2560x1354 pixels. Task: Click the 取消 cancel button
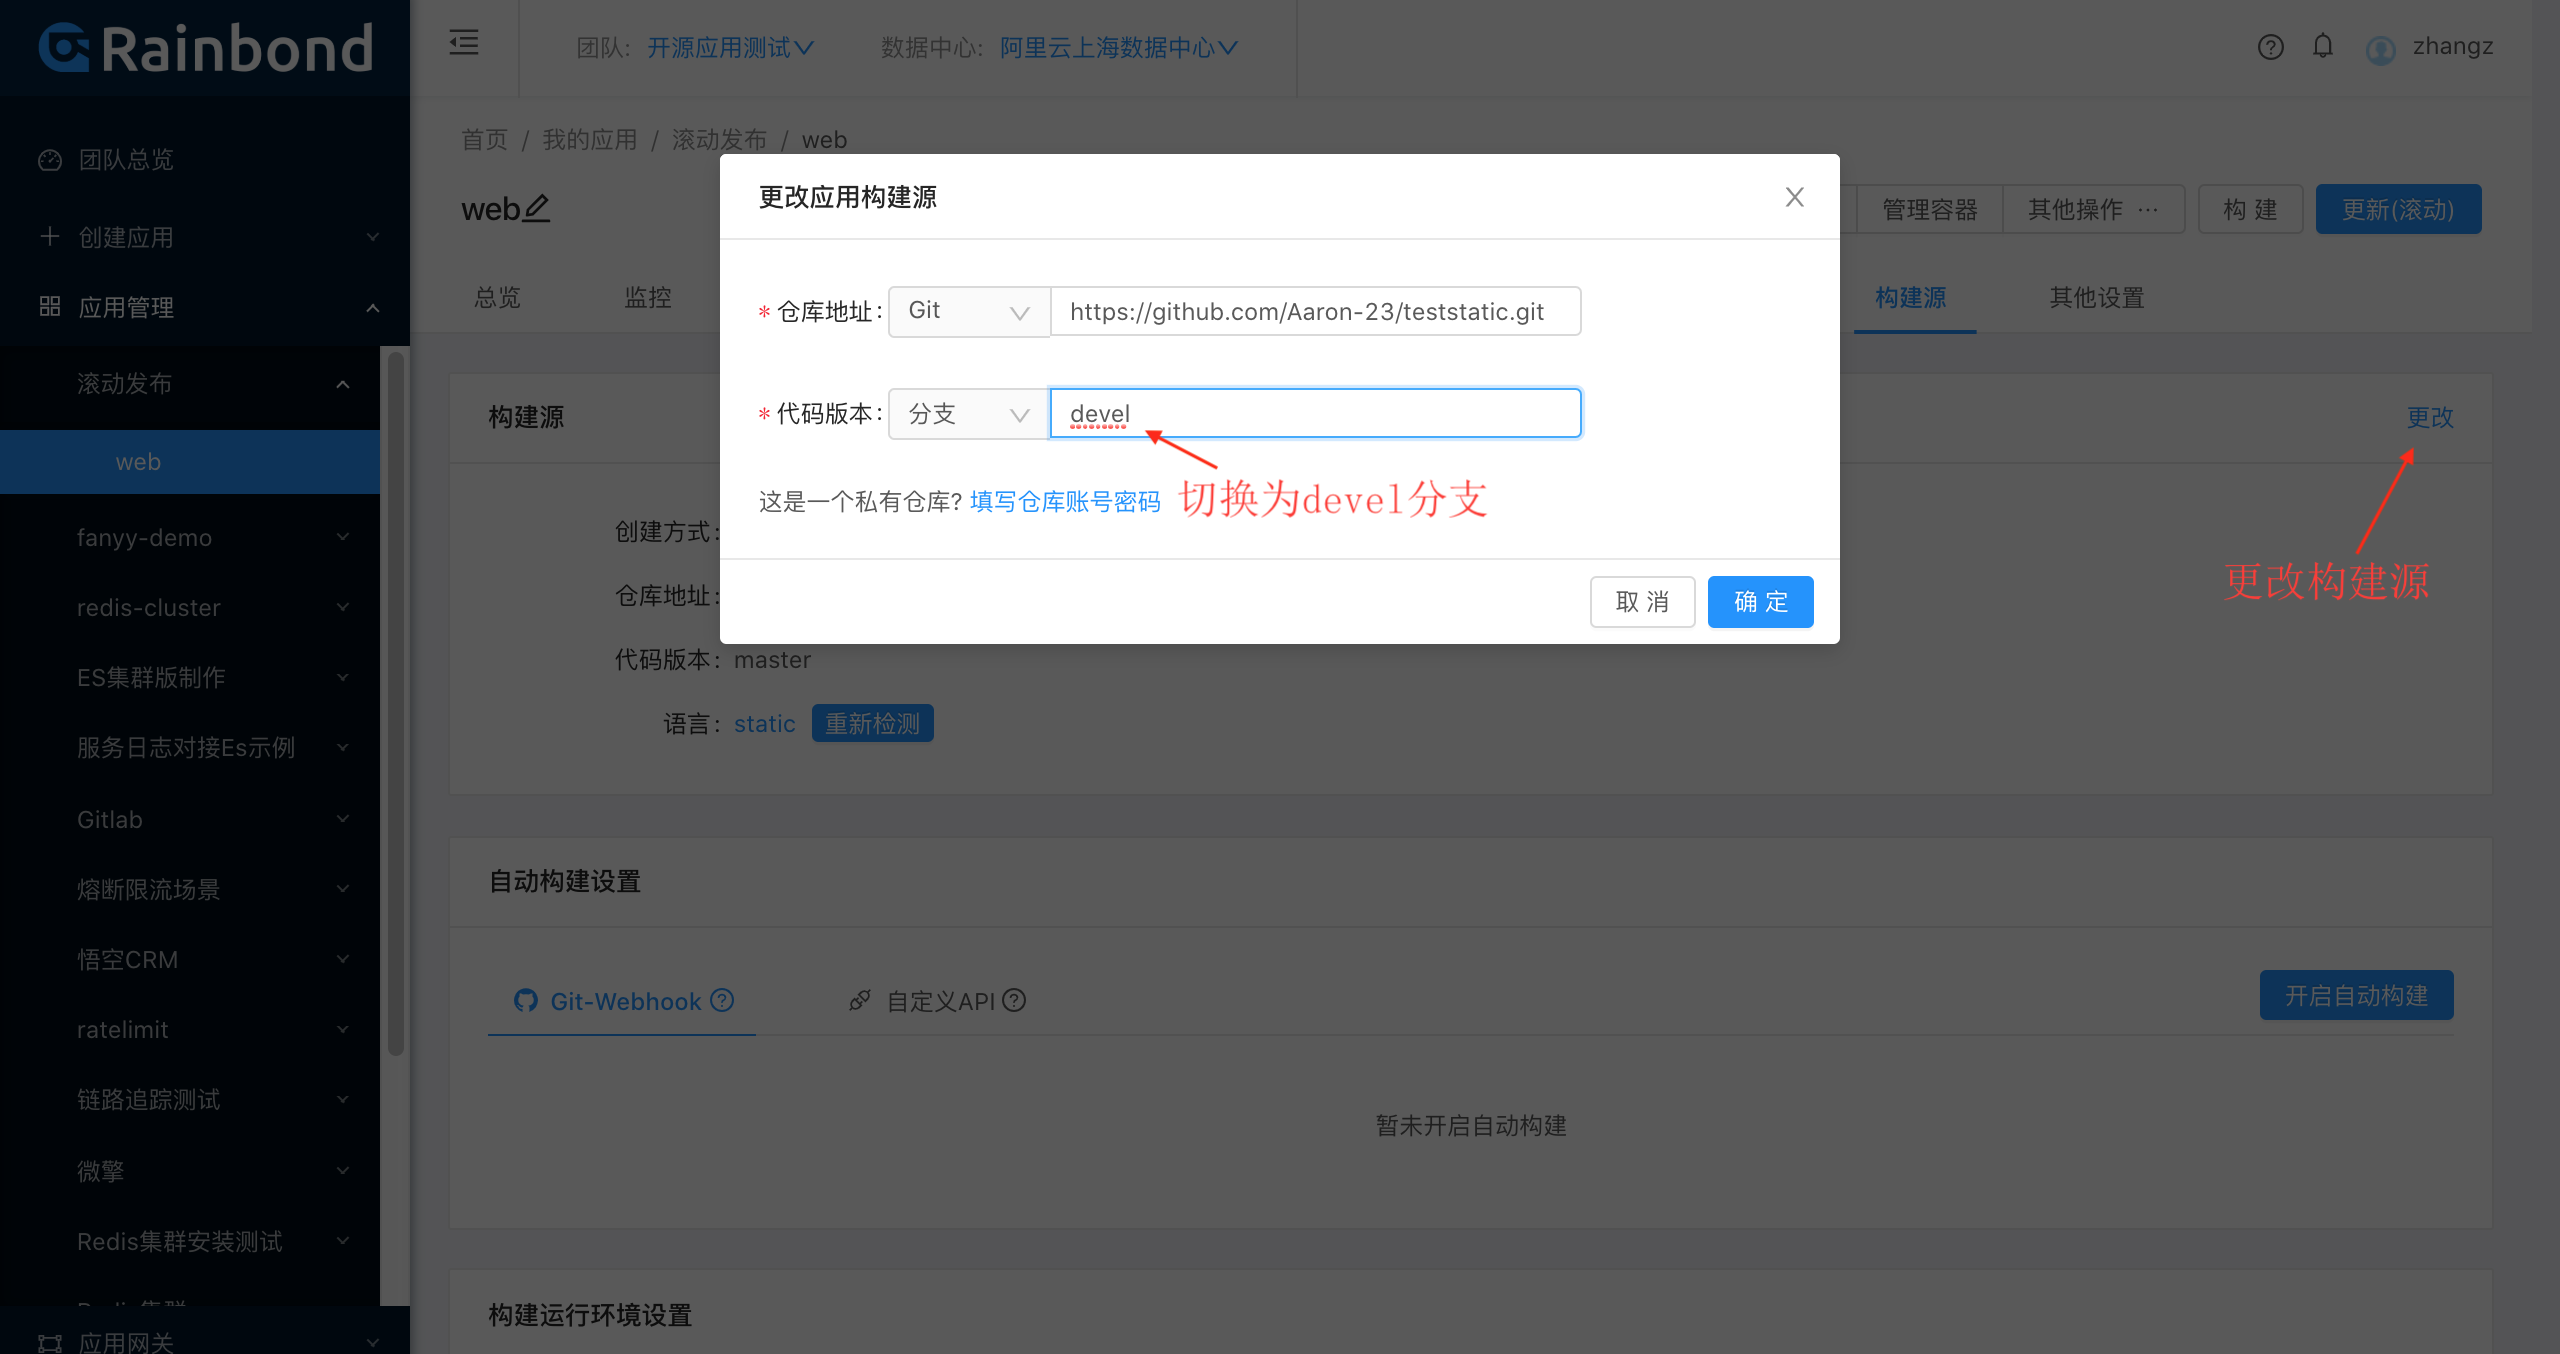[1643, 602]
